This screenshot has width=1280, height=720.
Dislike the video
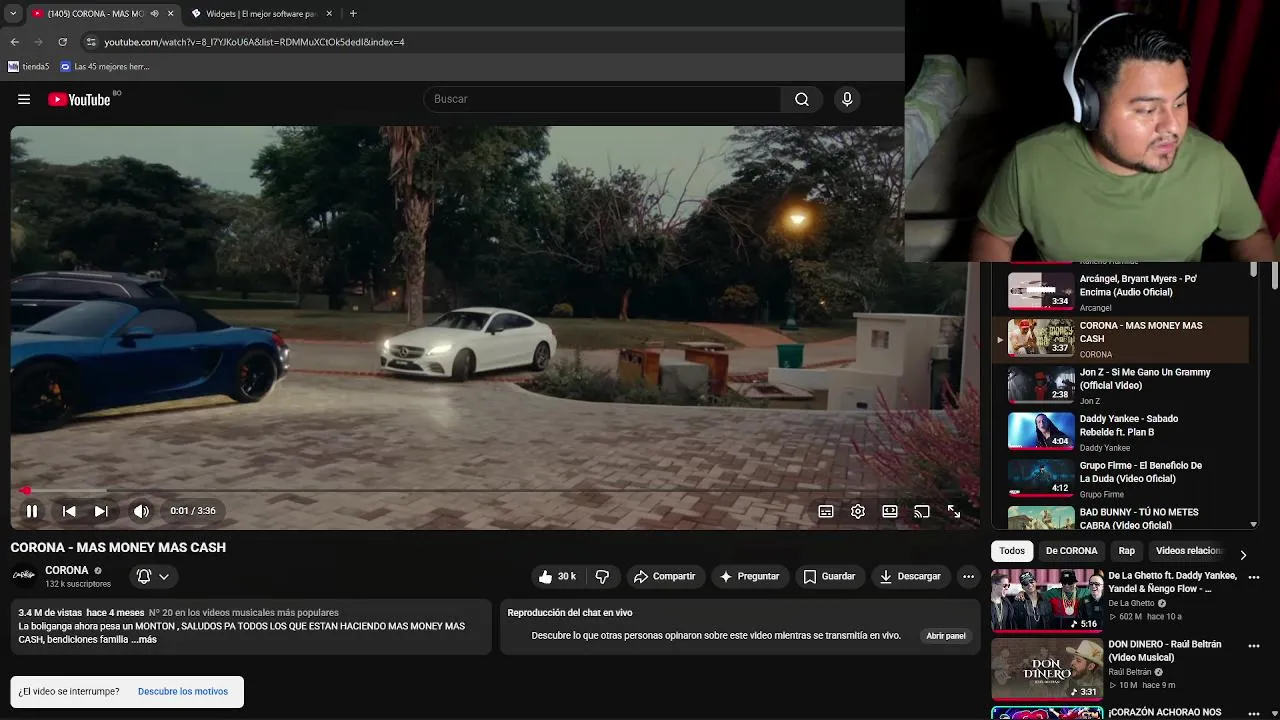point(602,576)
